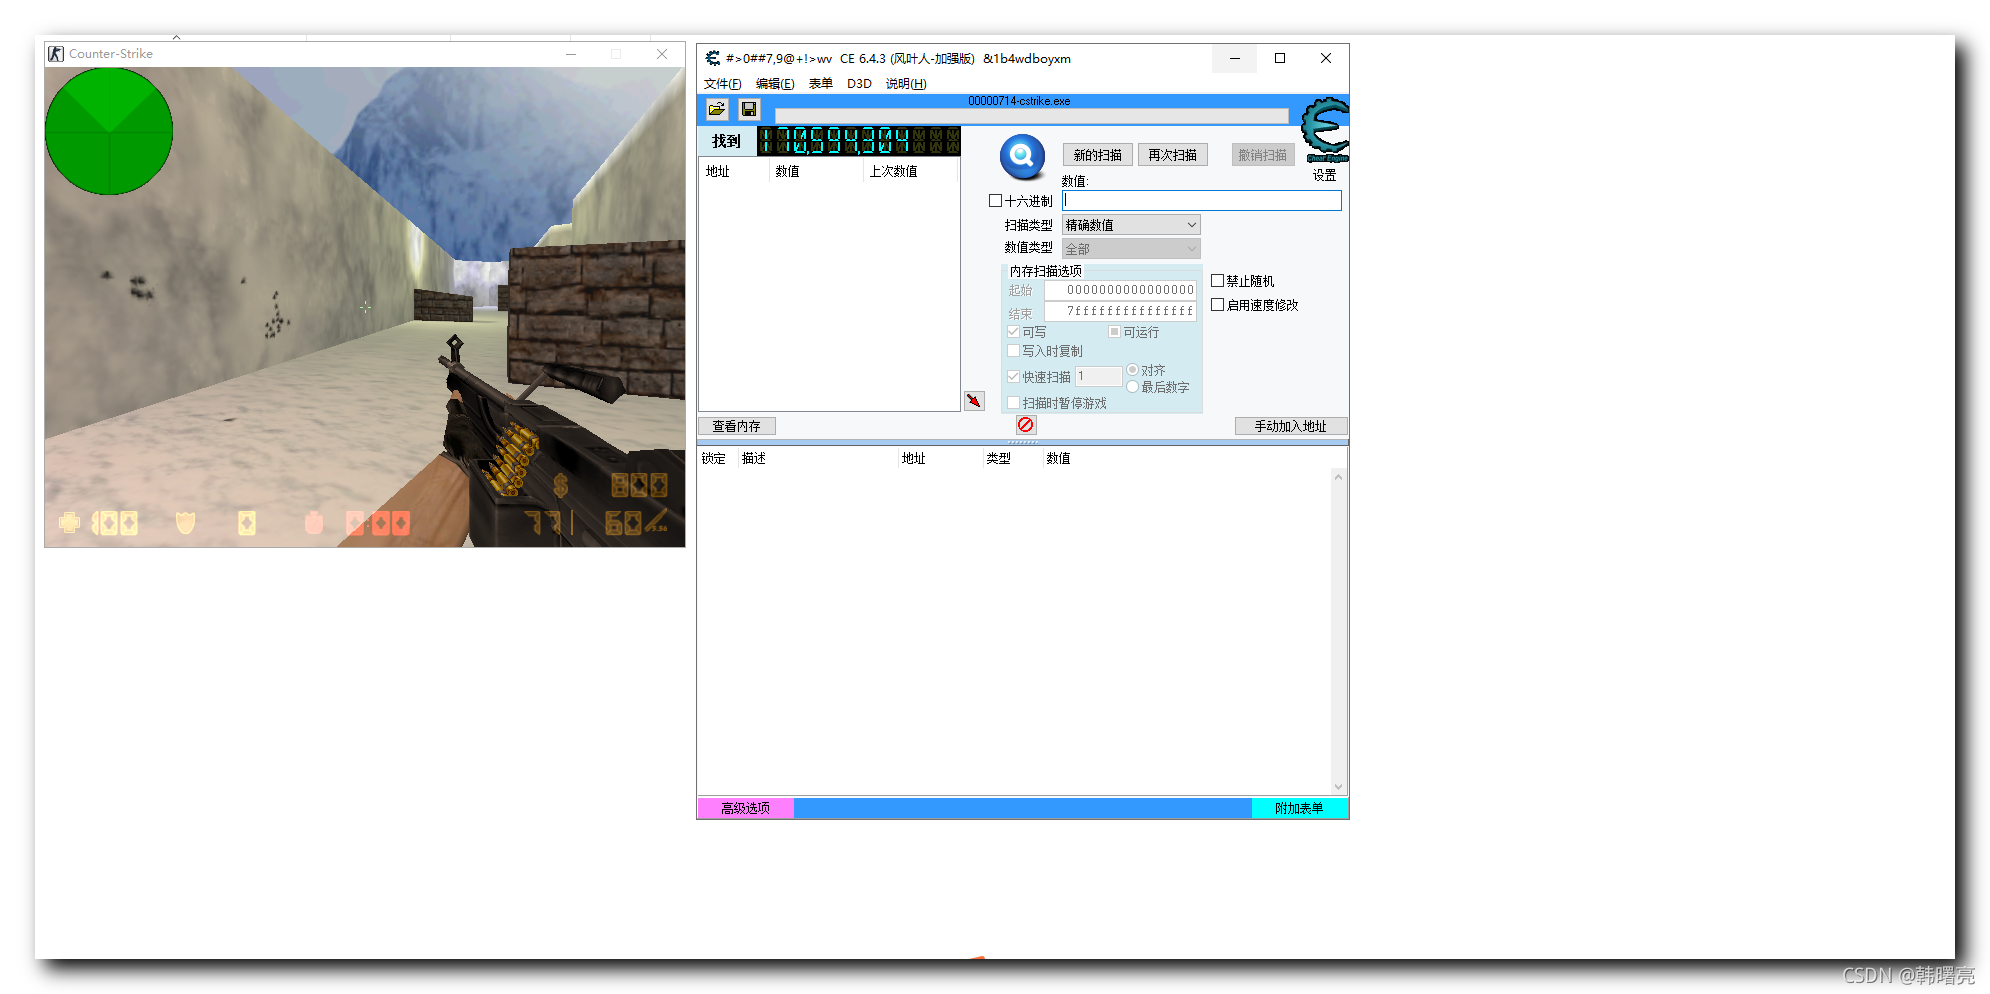Click the 再次扫描 button
Viewport: 1990px width, 994px height.
1173,155
